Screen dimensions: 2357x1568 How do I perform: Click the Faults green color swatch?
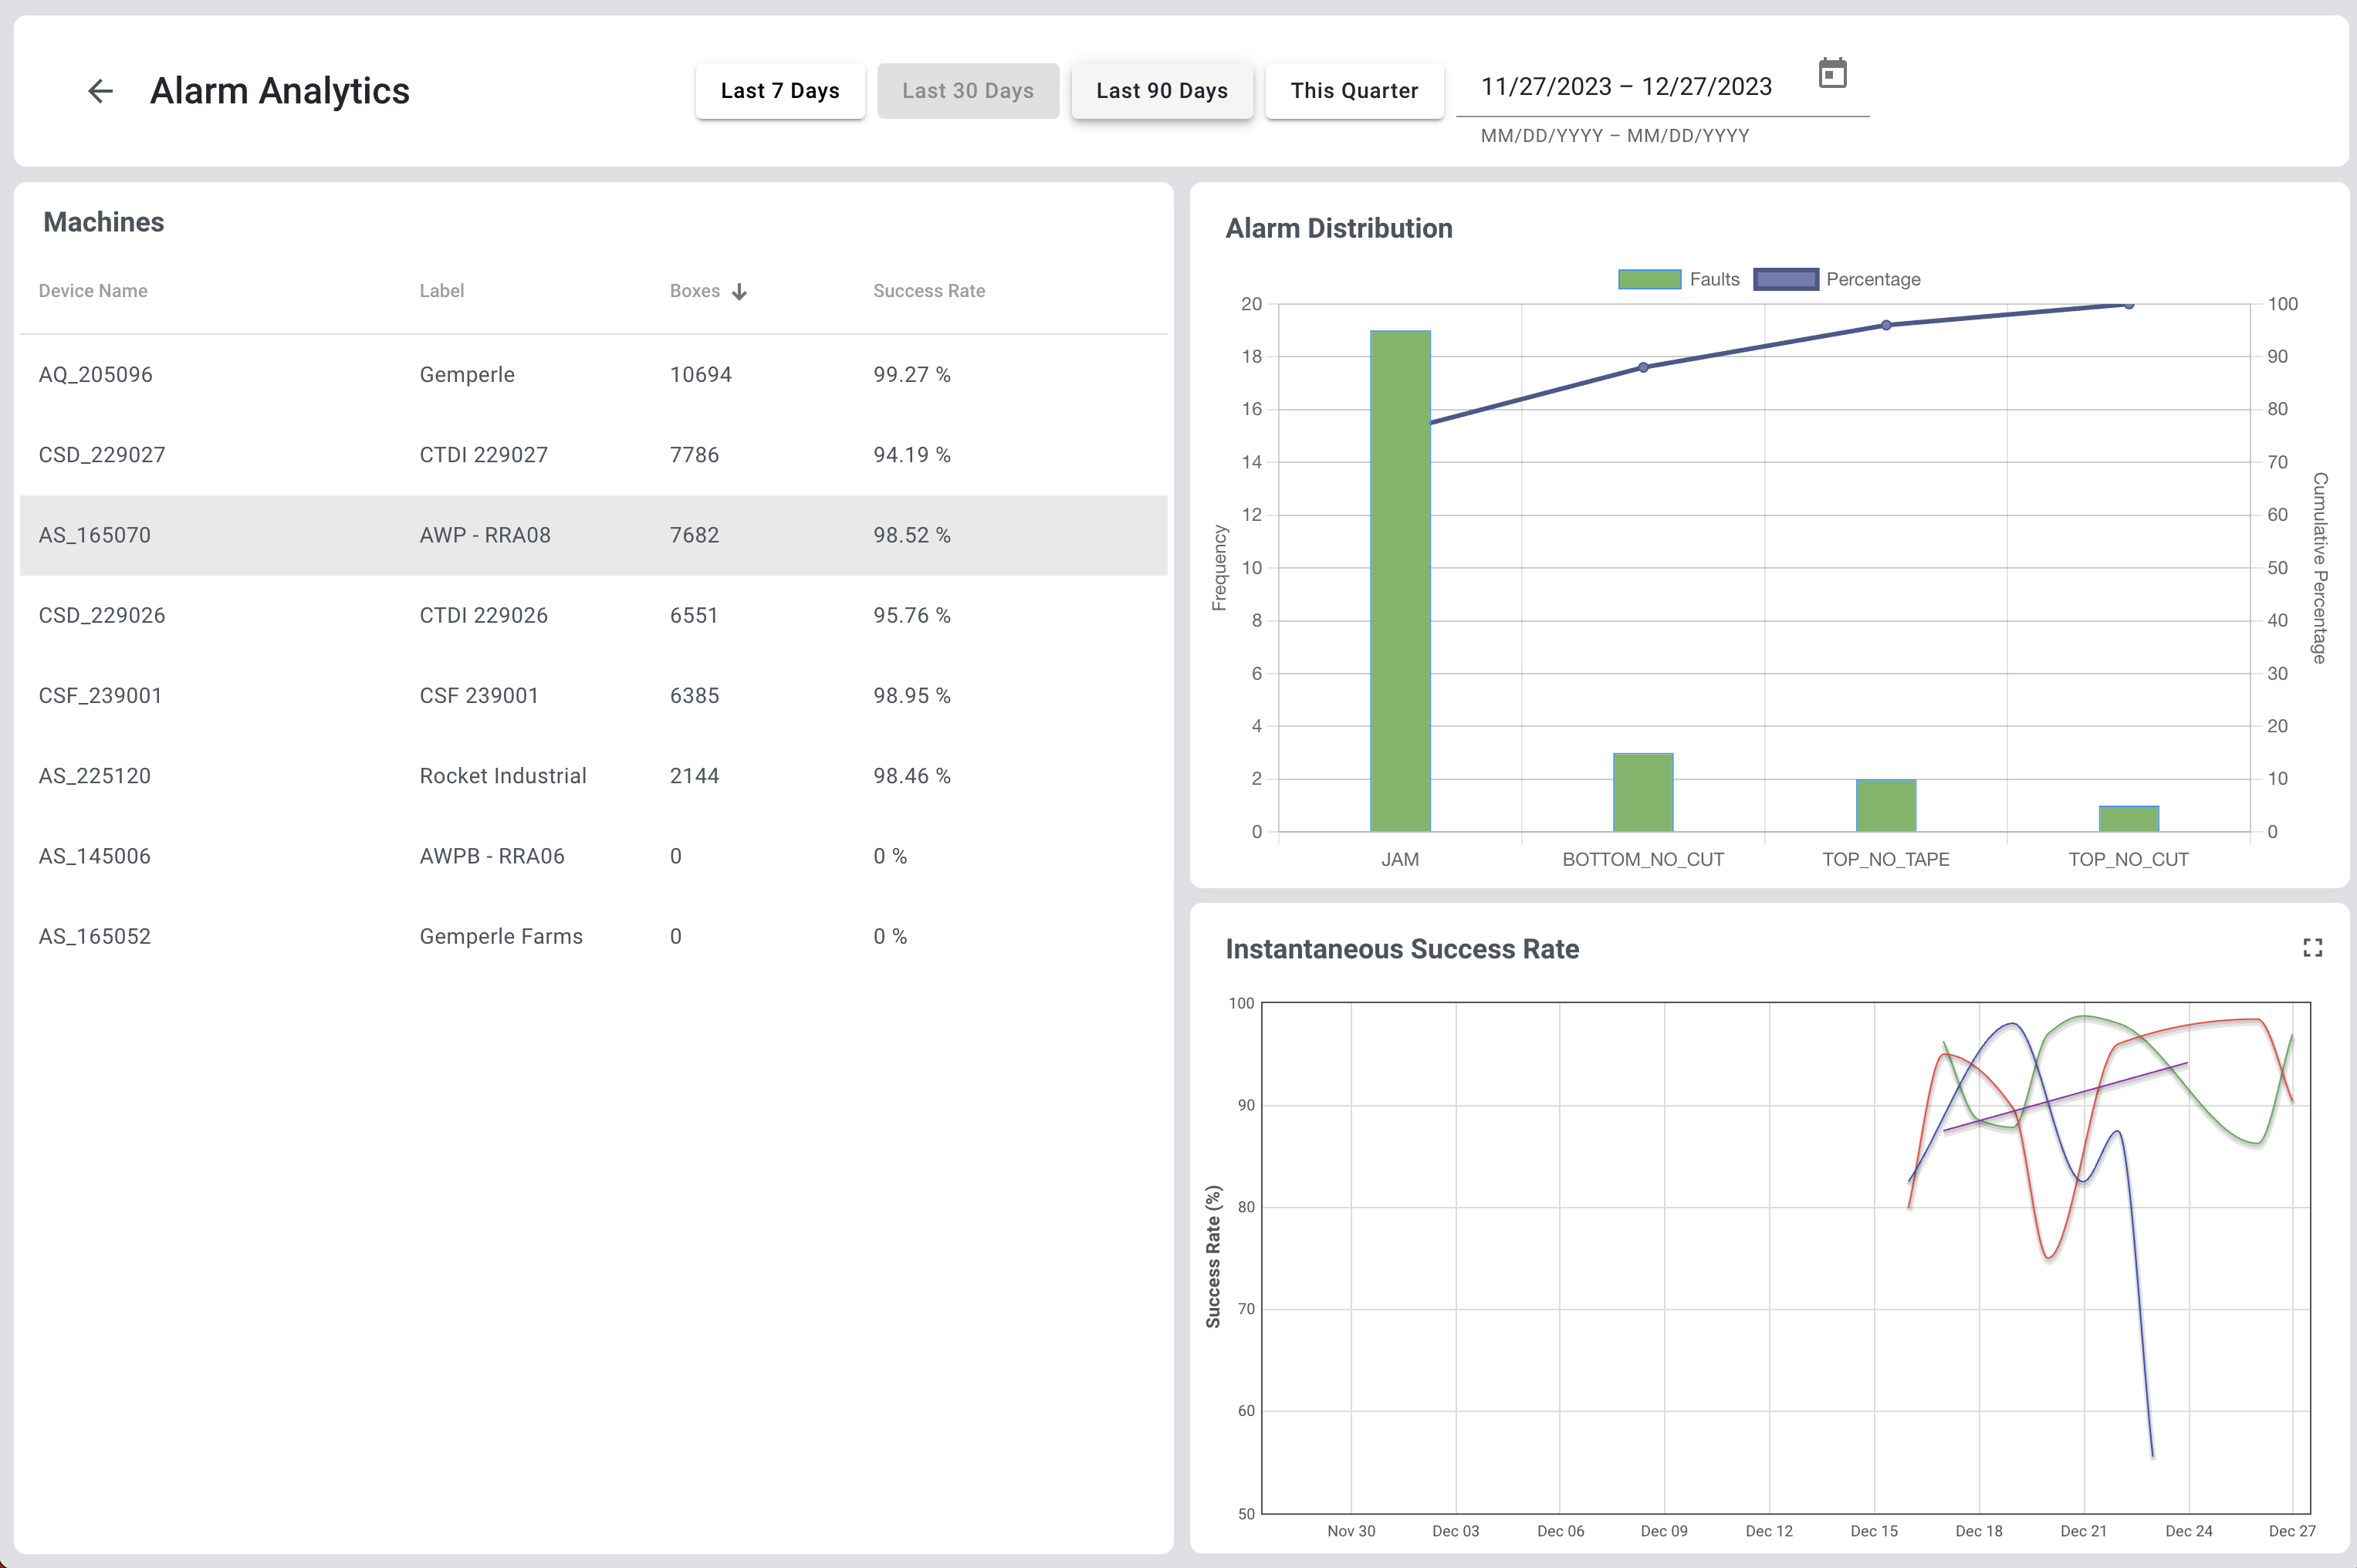pyautogui.click(x=1649, y=279)
